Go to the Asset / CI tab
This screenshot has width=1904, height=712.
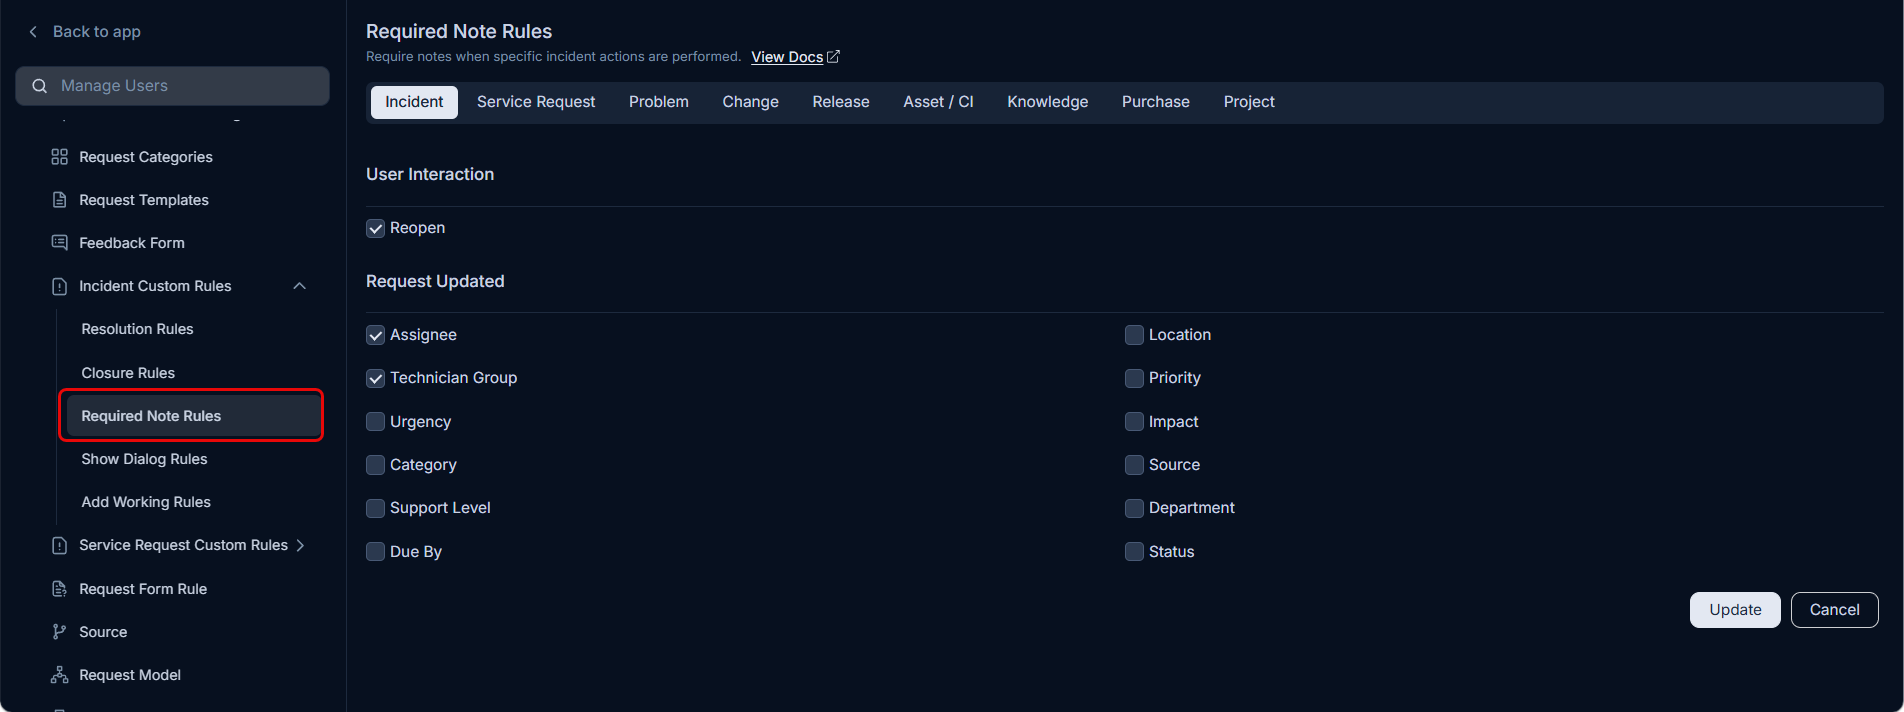point(938,102)
